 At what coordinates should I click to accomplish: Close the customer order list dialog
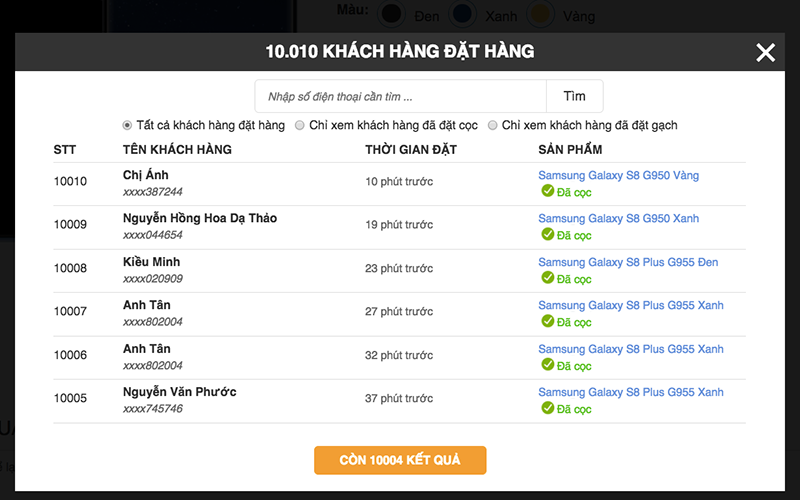click(x=765, y=53)
